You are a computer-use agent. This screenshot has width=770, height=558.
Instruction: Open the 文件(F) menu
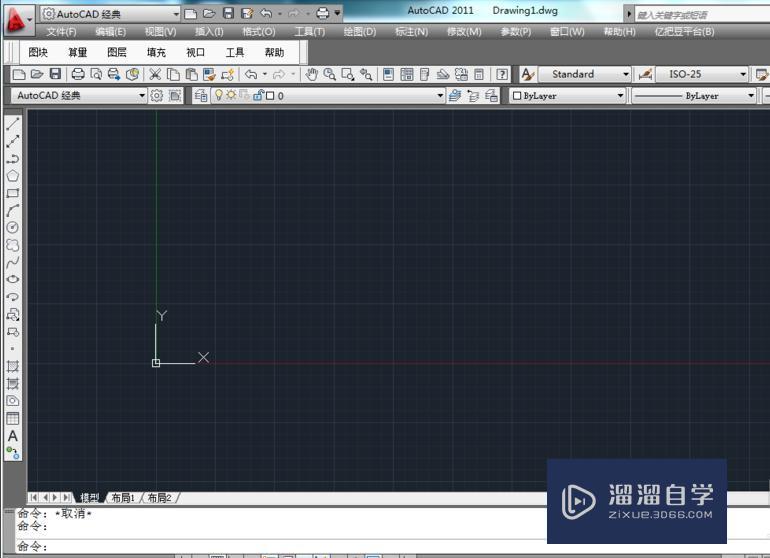[61, 32]
